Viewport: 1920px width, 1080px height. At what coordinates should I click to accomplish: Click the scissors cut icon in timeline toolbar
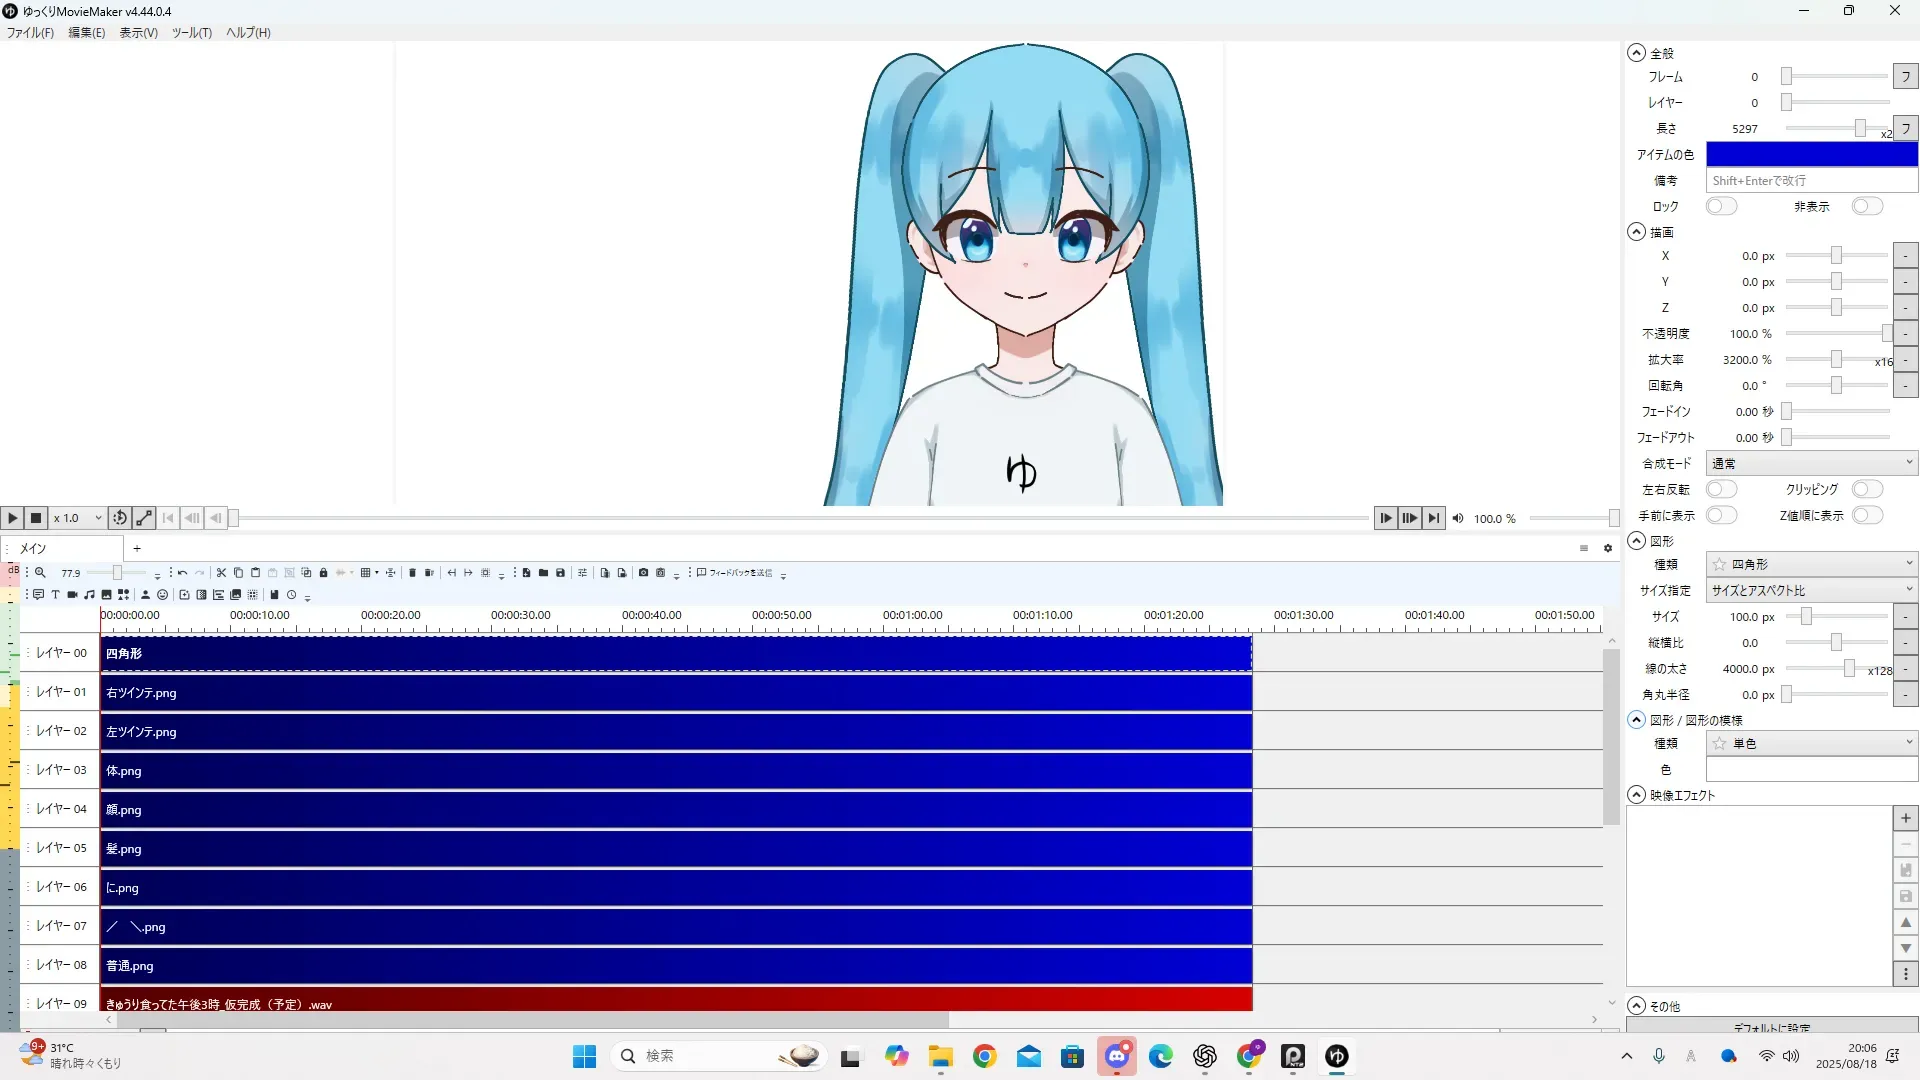(x=221, y=573)
